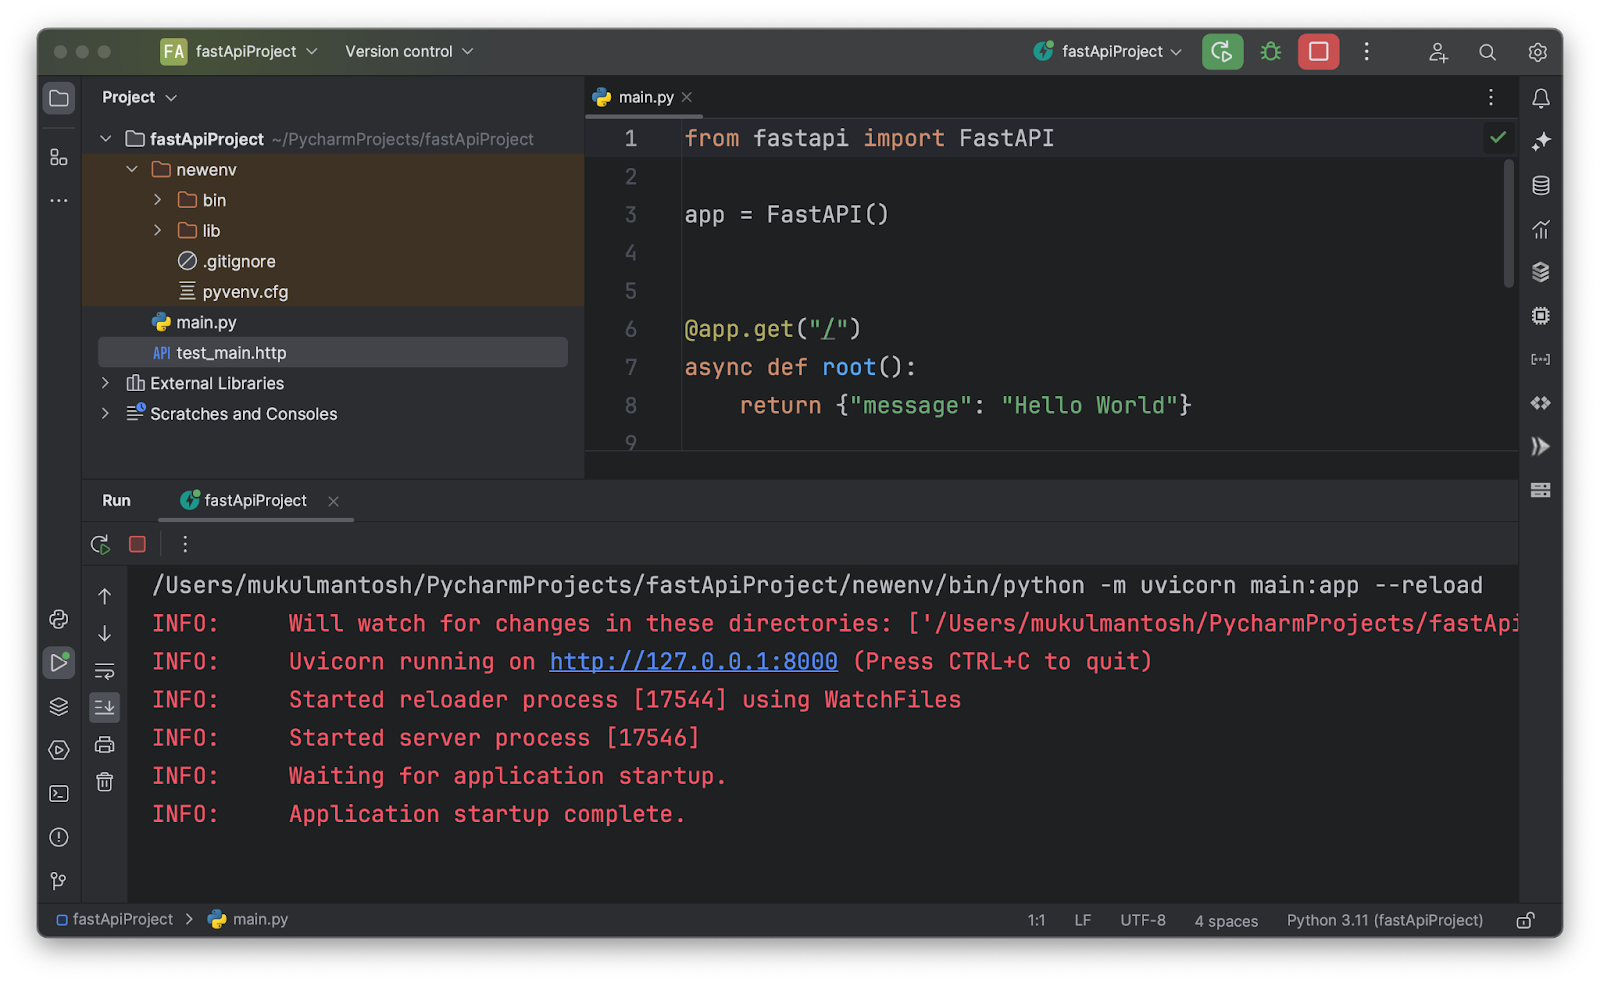Viewport: 1600px width, 983px height.
Task: Open the http://127.0.0.1:8000 link
Action: (x=693, y=662)
